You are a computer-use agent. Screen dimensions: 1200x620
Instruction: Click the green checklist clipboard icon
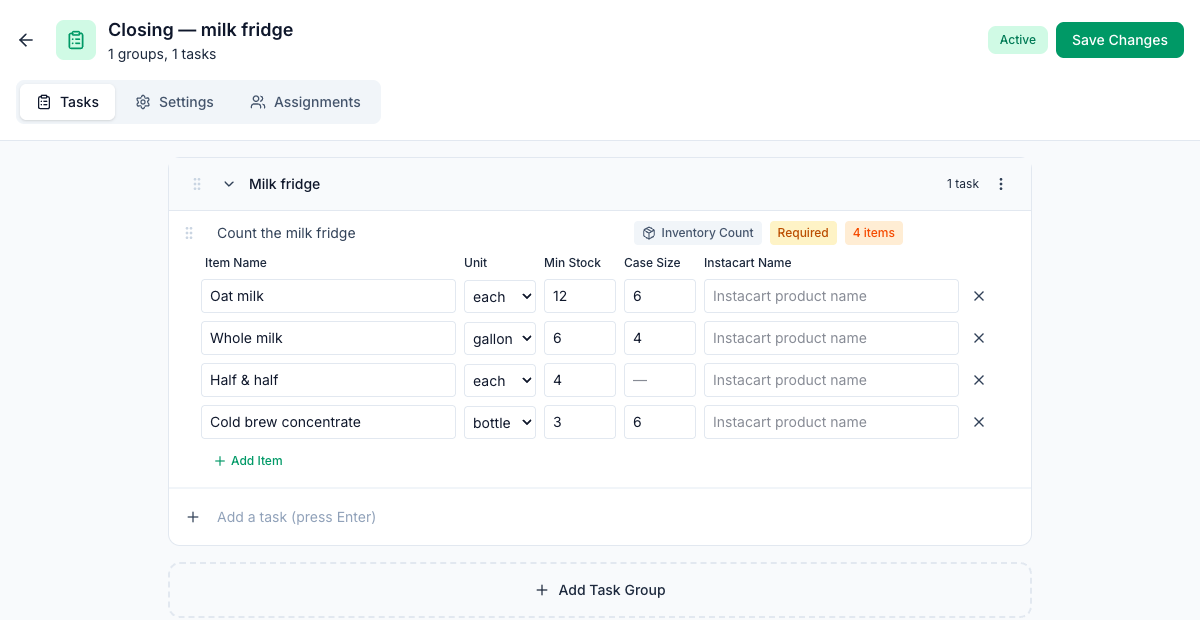pos(76,40)
